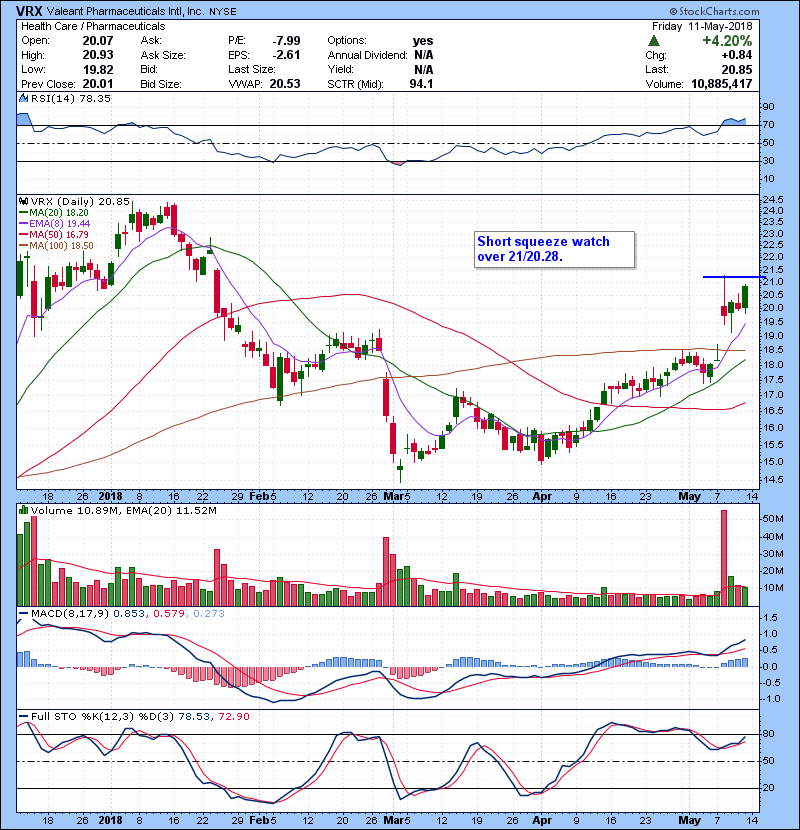Click the stochastic %K value 78.53

click(x=194, y=716)
